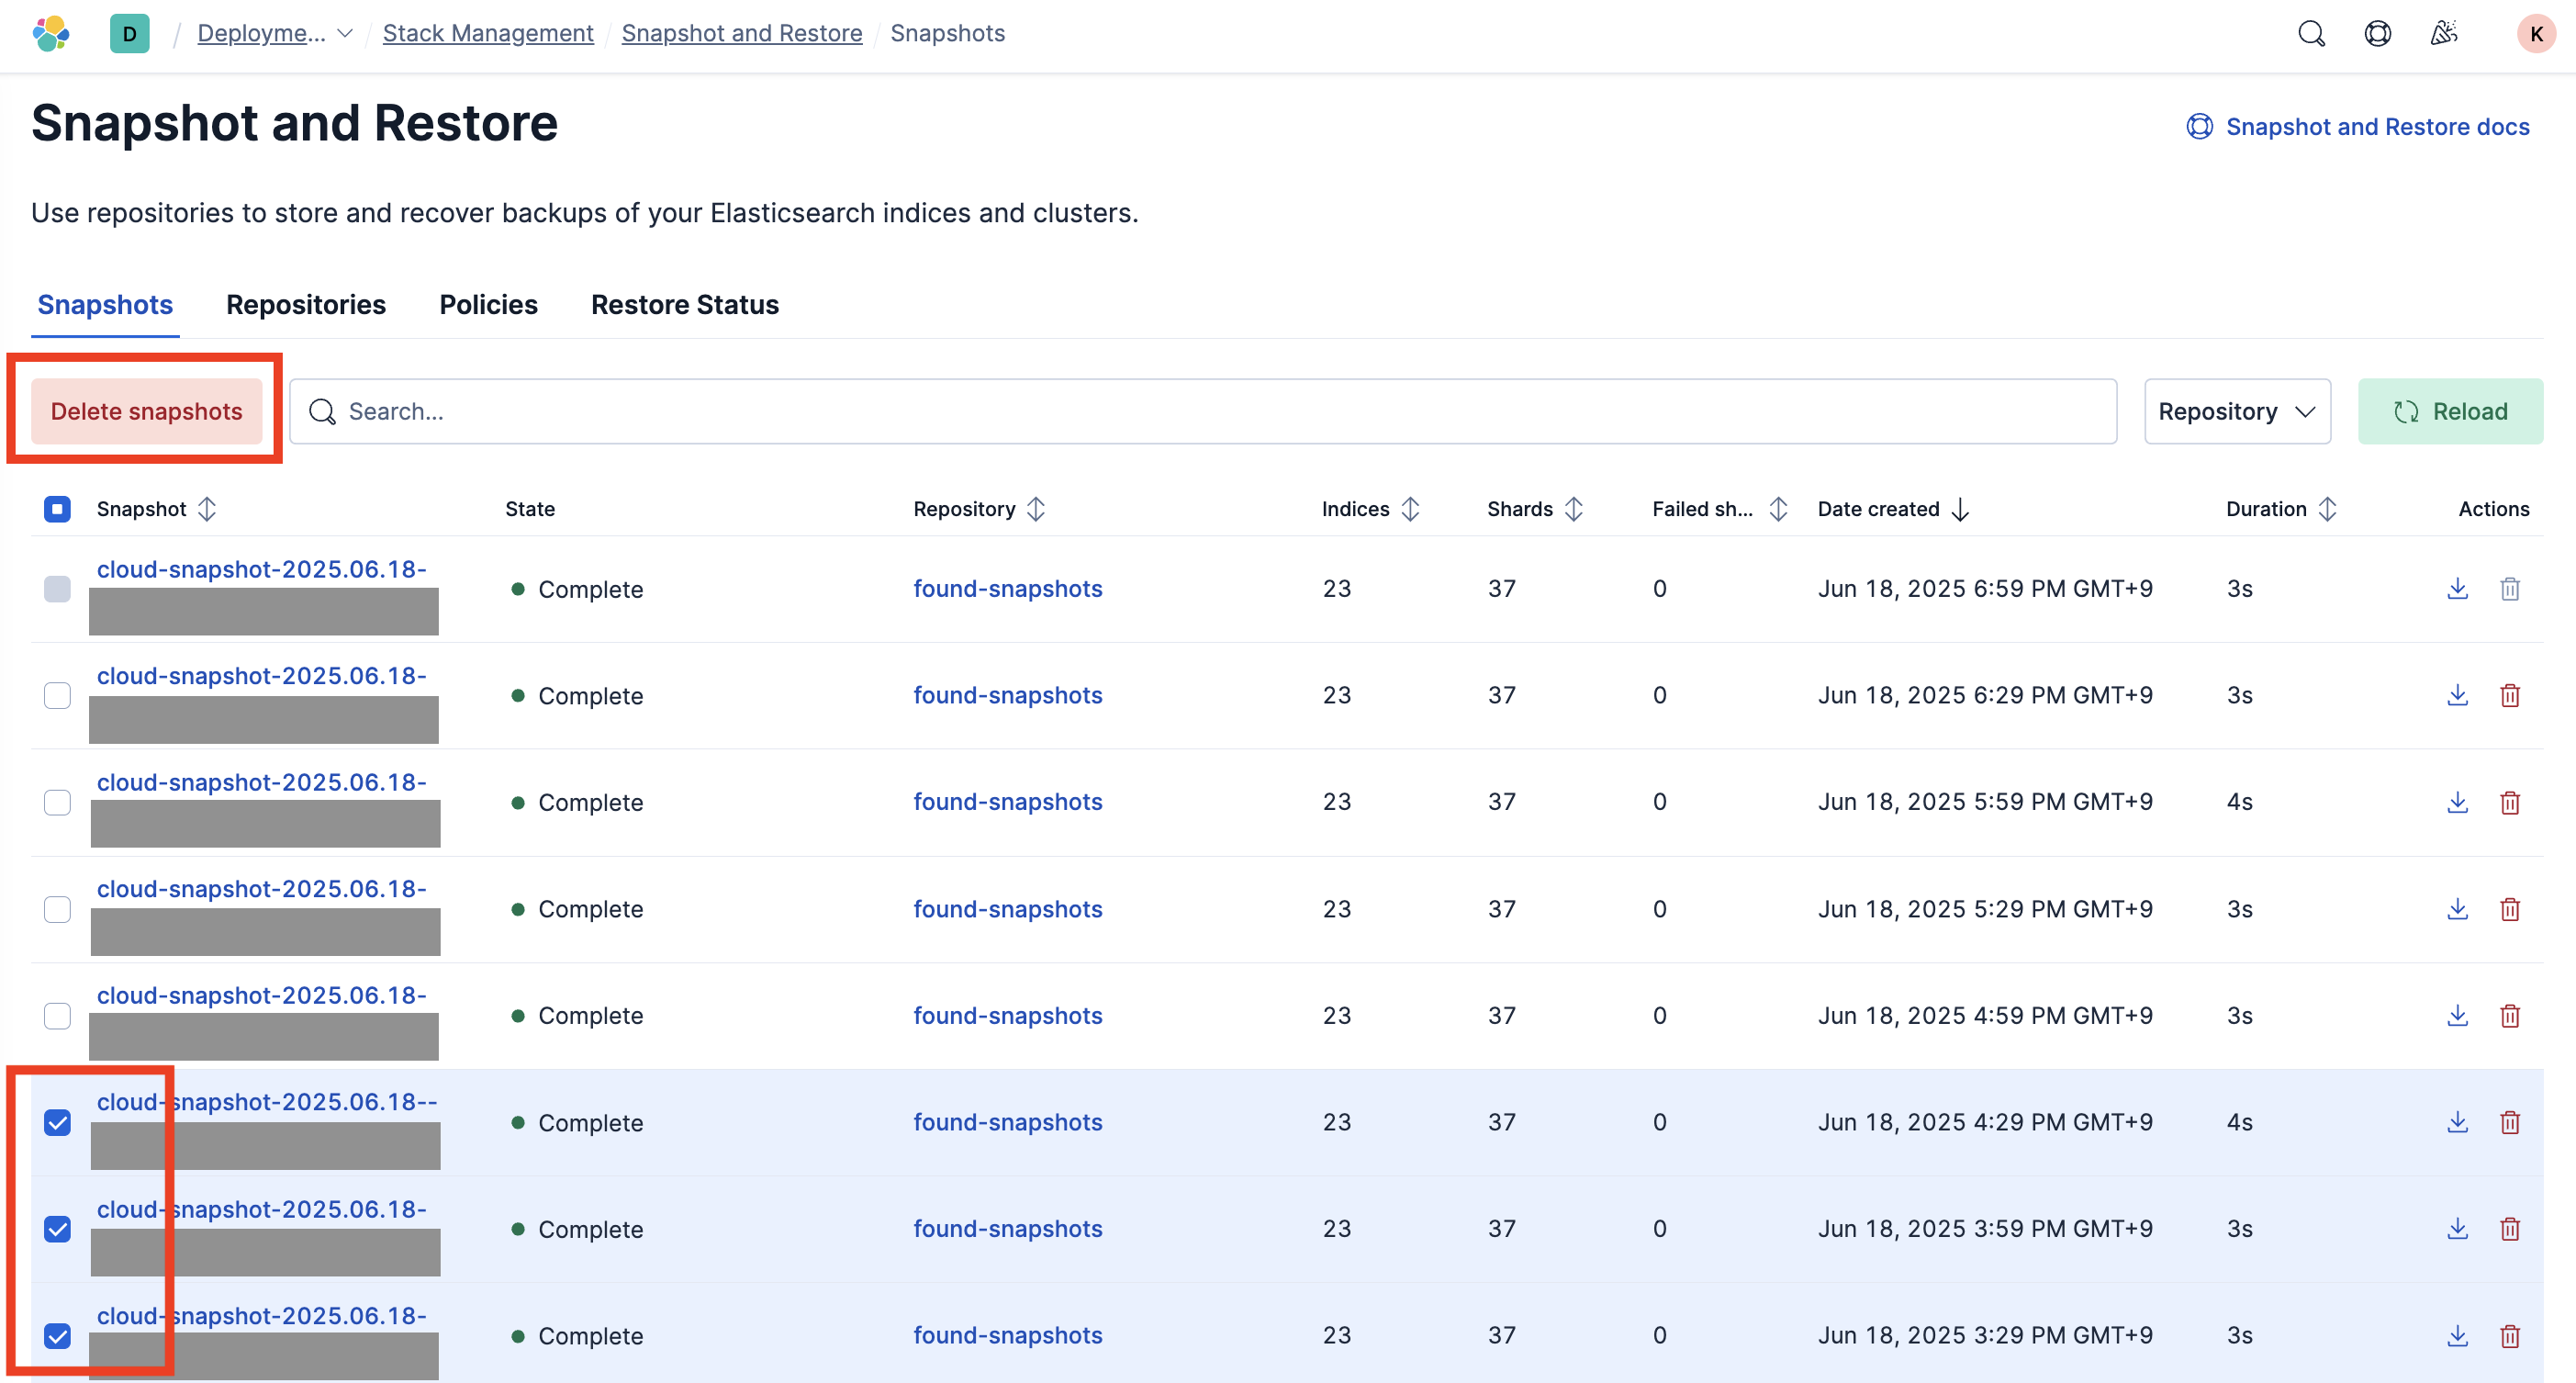Delete the 5:59 PM snapshot via trash icon
This screenshot has height=1383, width=2576.
pos(2509,802)
